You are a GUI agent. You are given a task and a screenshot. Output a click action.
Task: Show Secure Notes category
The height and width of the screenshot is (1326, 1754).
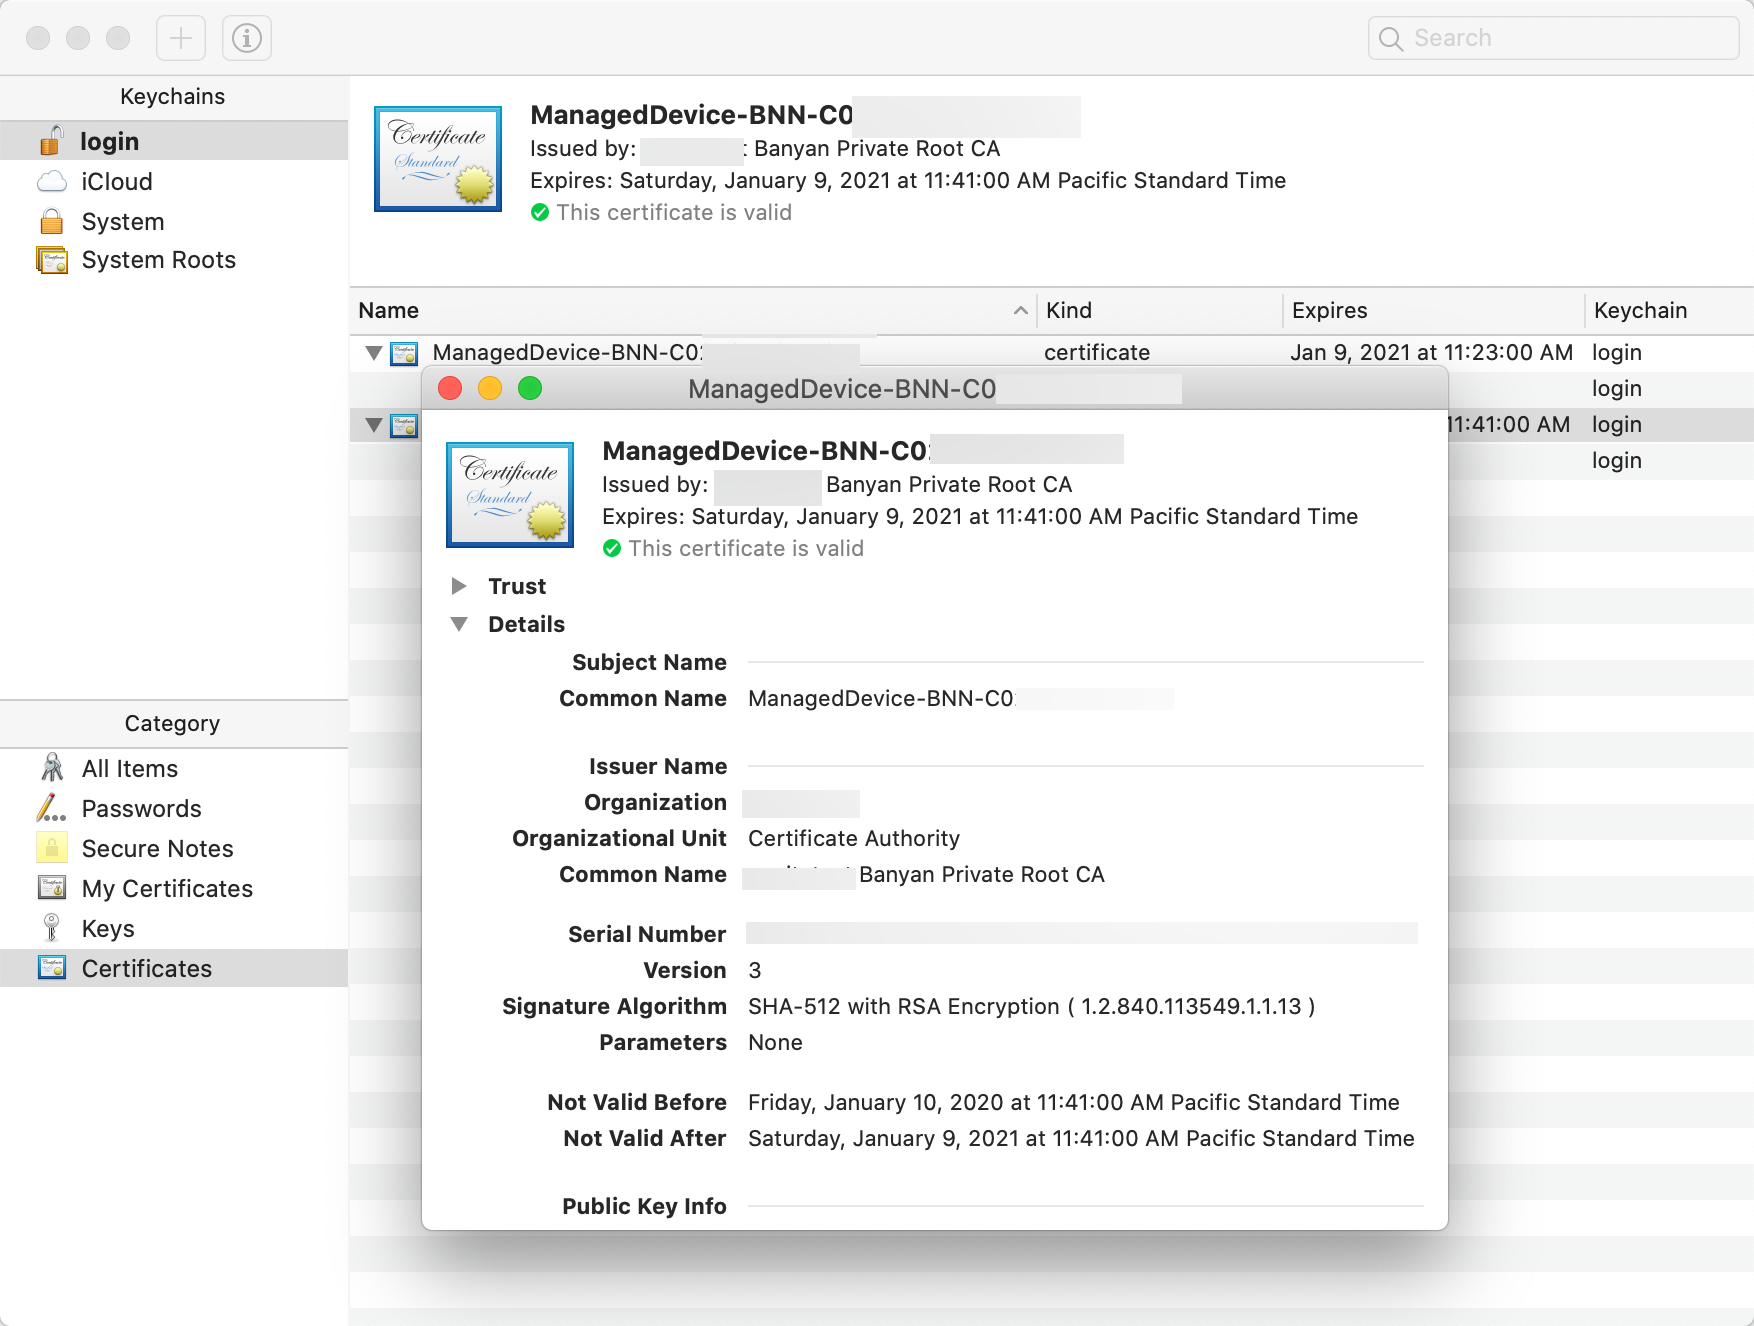tap(157, 848)
